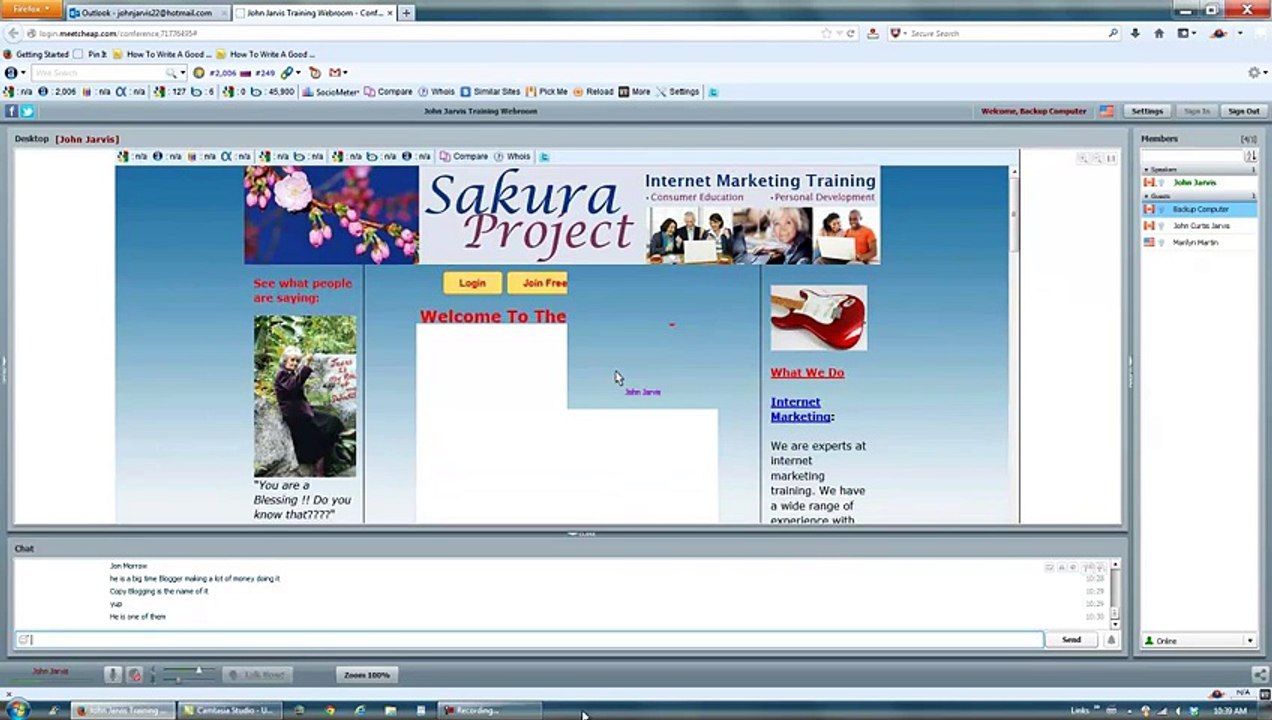Open the Windows Start button
Viewport: 1272px width, 720px height.
tap(18, 710)
